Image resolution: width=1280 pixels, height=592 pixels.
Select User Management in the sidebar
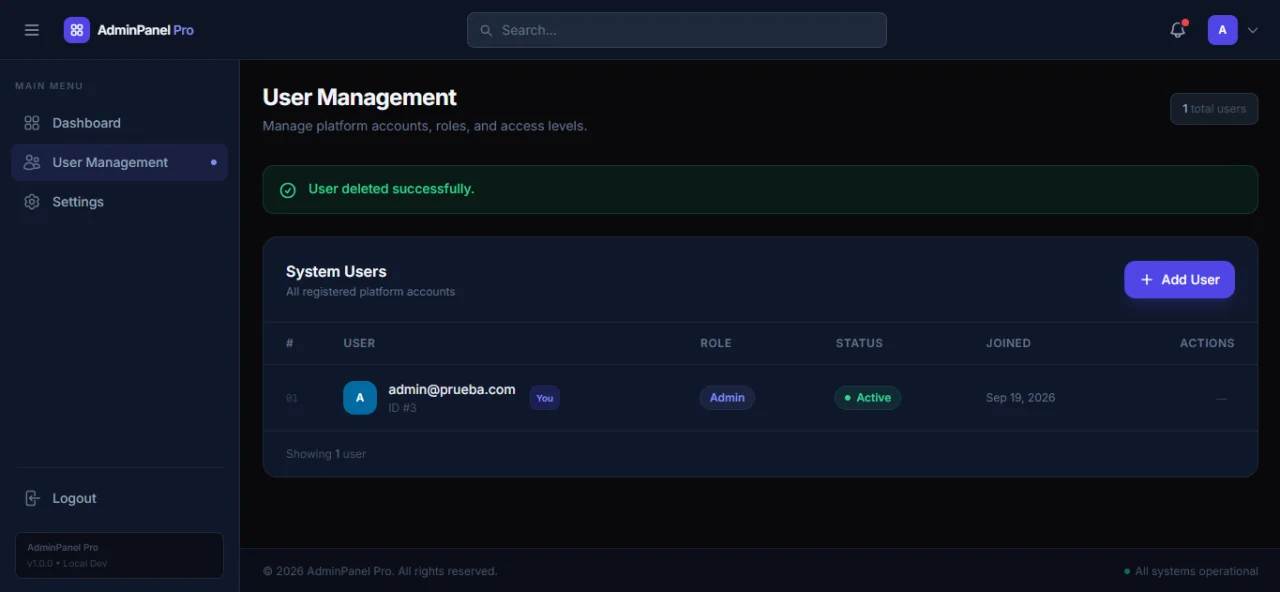click(x=120, y=162)
